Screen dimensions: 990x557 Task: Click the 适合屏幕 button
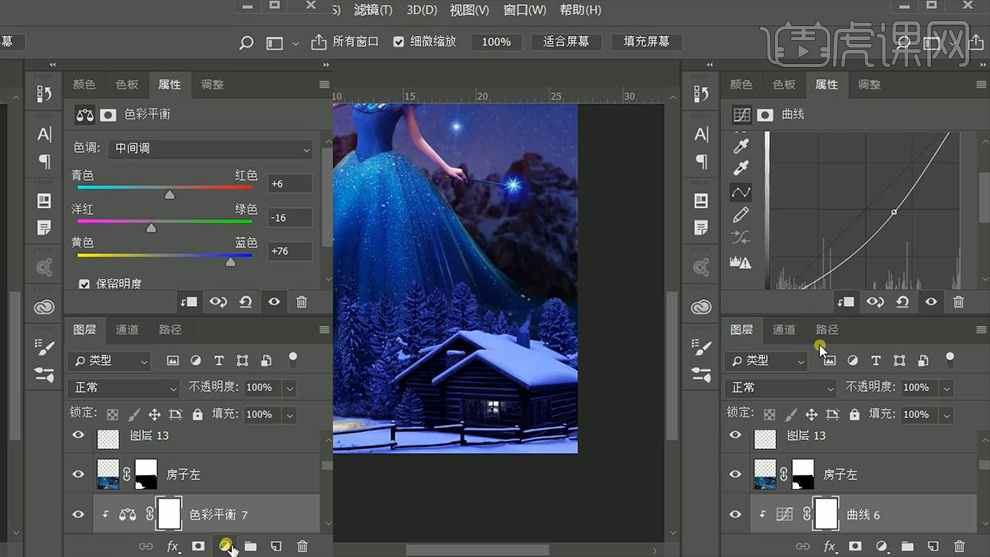(566, 42)
